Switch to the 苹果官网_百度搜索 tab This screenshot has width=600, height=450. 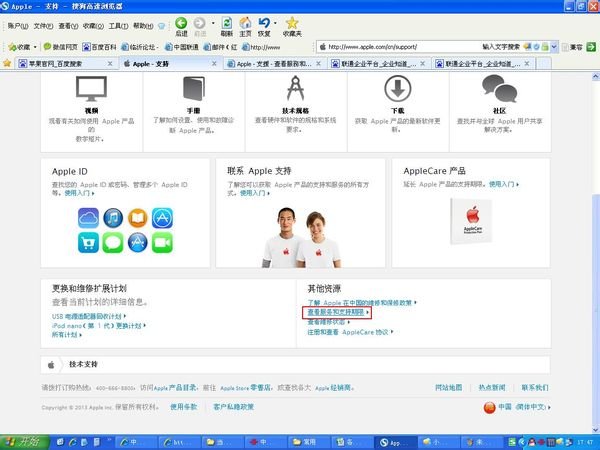coord(66,64)
